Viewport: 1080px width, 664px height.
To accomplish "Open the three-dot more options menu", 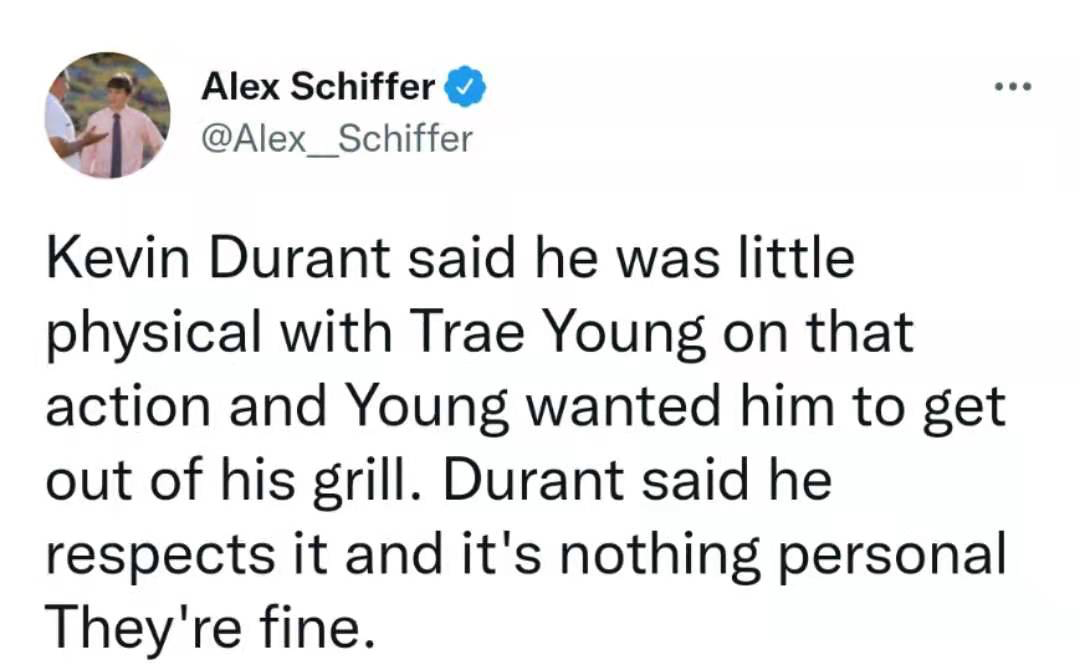I will click(x=1013, y=87).
